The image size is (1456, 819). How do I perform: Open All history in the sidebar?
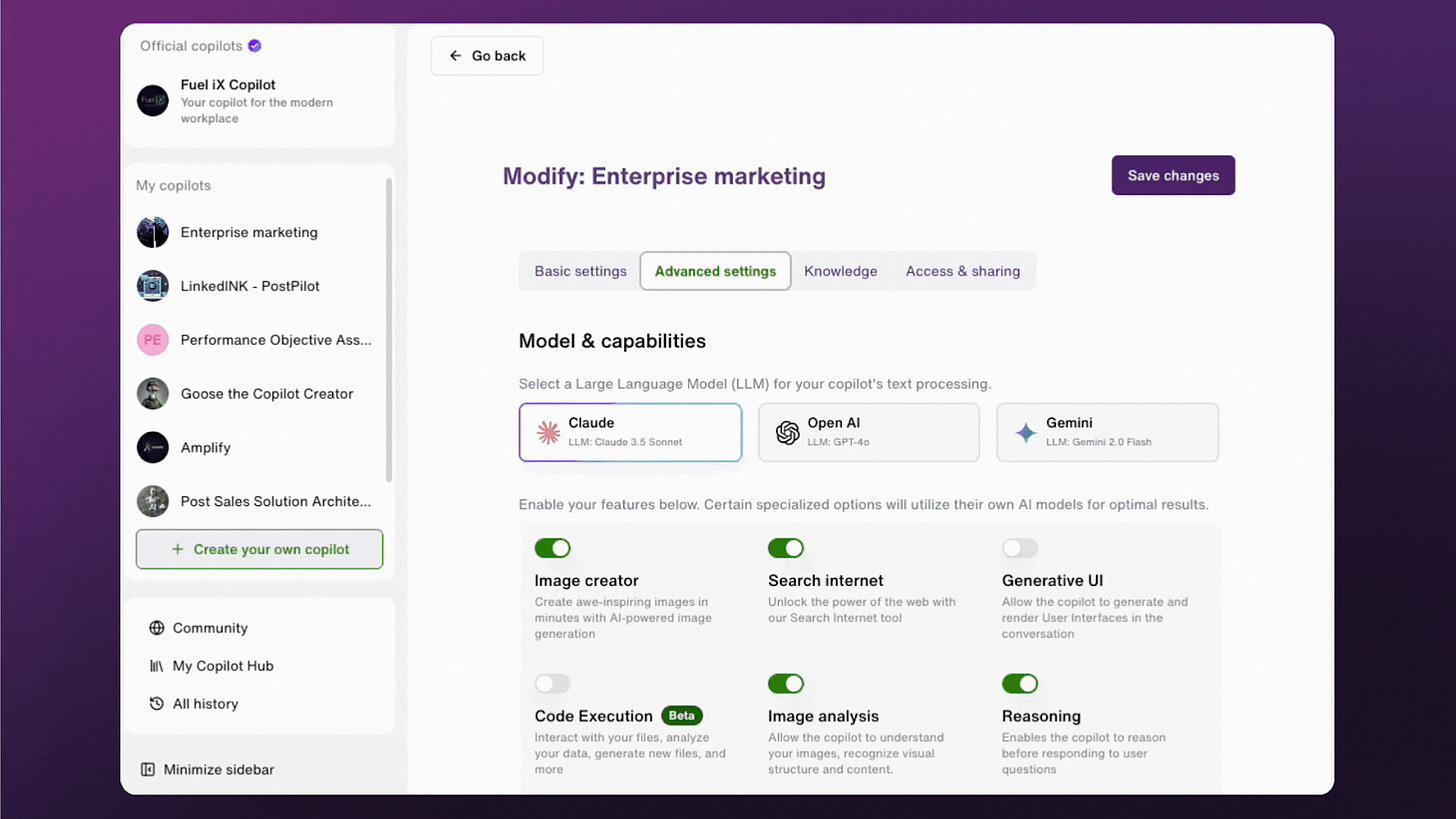194,704
